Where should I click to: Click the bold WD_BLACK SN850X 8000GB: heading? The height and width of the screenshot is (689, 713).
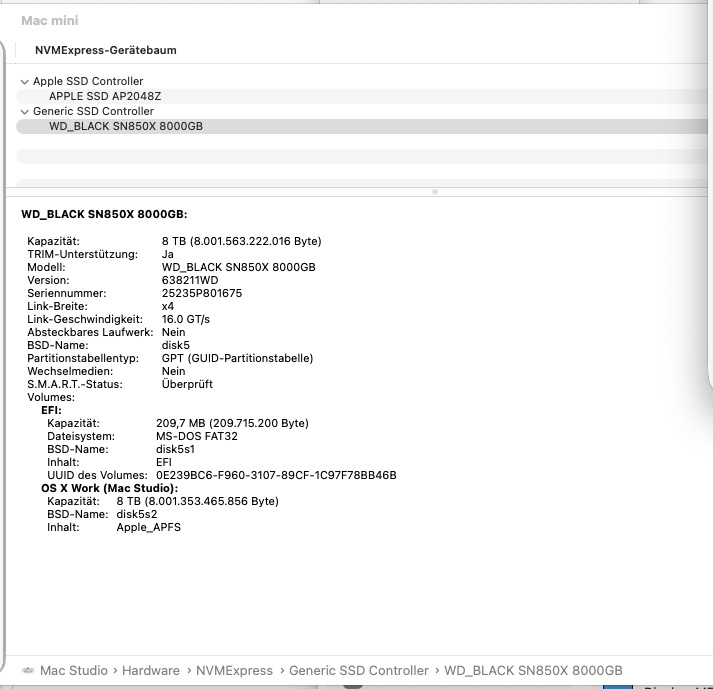tap(104, 215)
